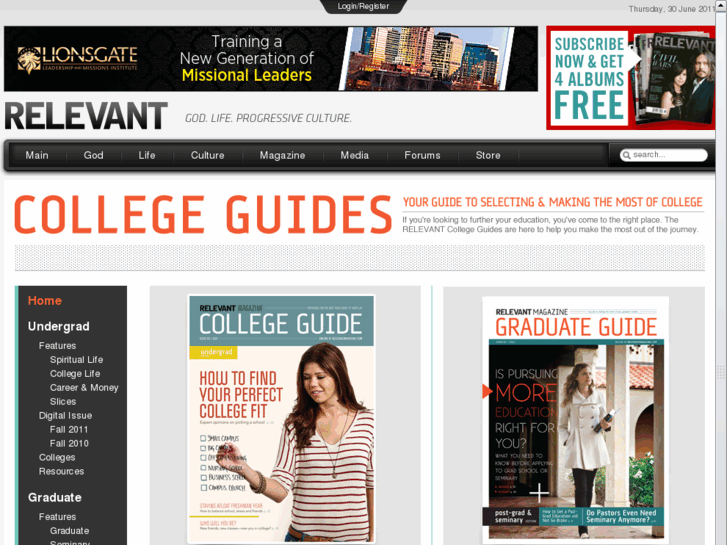Image resolution: width=727 pixels, height=545 pixels.
Task: Open the Colleges sidebar link
Action: click(x=57, y=457)
